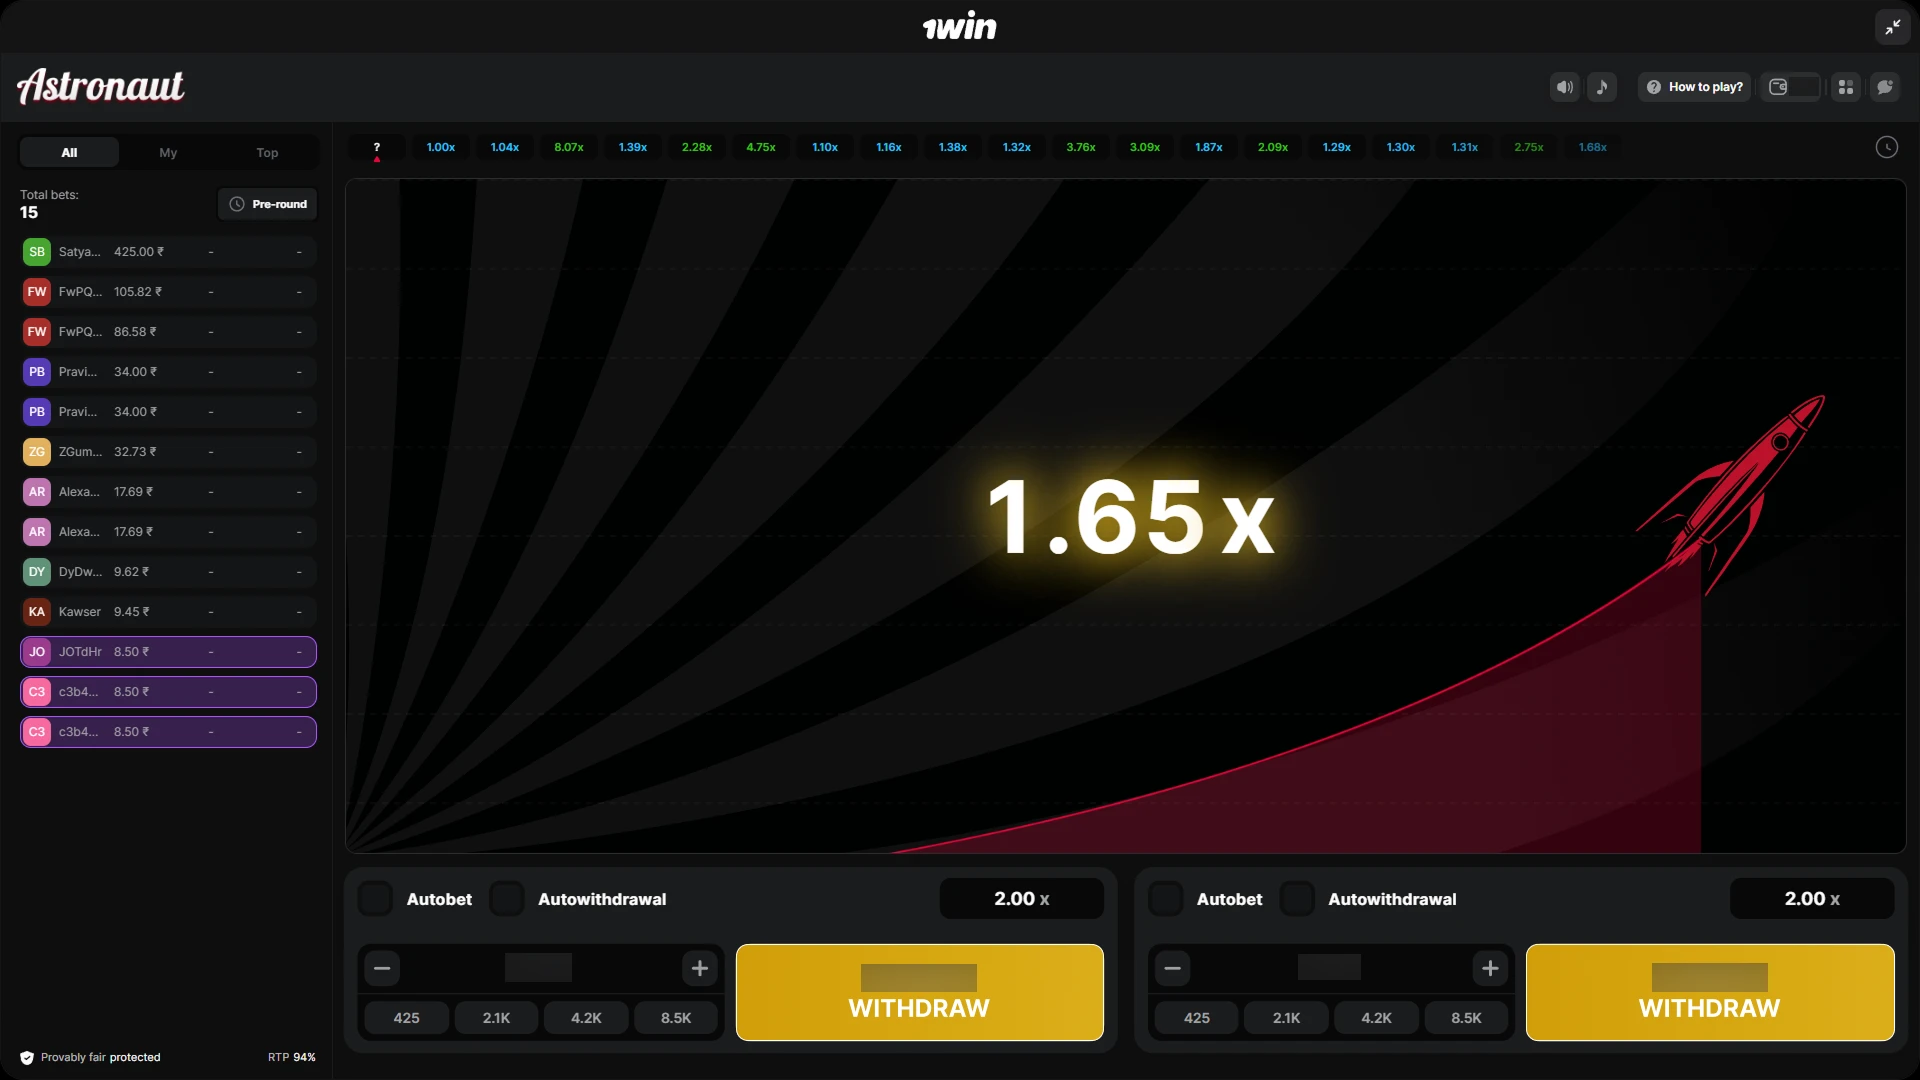
Task: Click the Provably fair shield icon
Action: [x=27, y=1058]
